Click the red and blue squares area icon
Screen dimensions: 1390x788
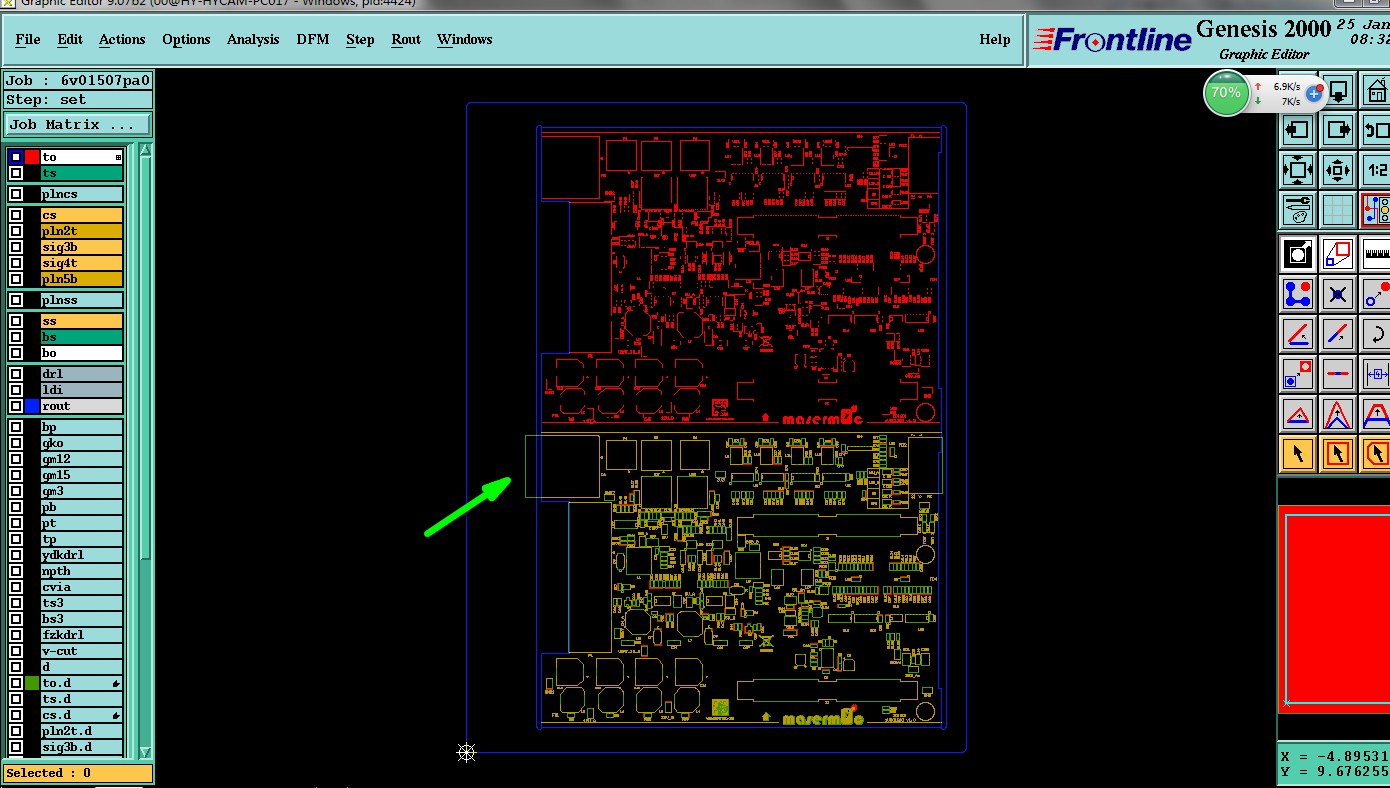[1338, 254]
